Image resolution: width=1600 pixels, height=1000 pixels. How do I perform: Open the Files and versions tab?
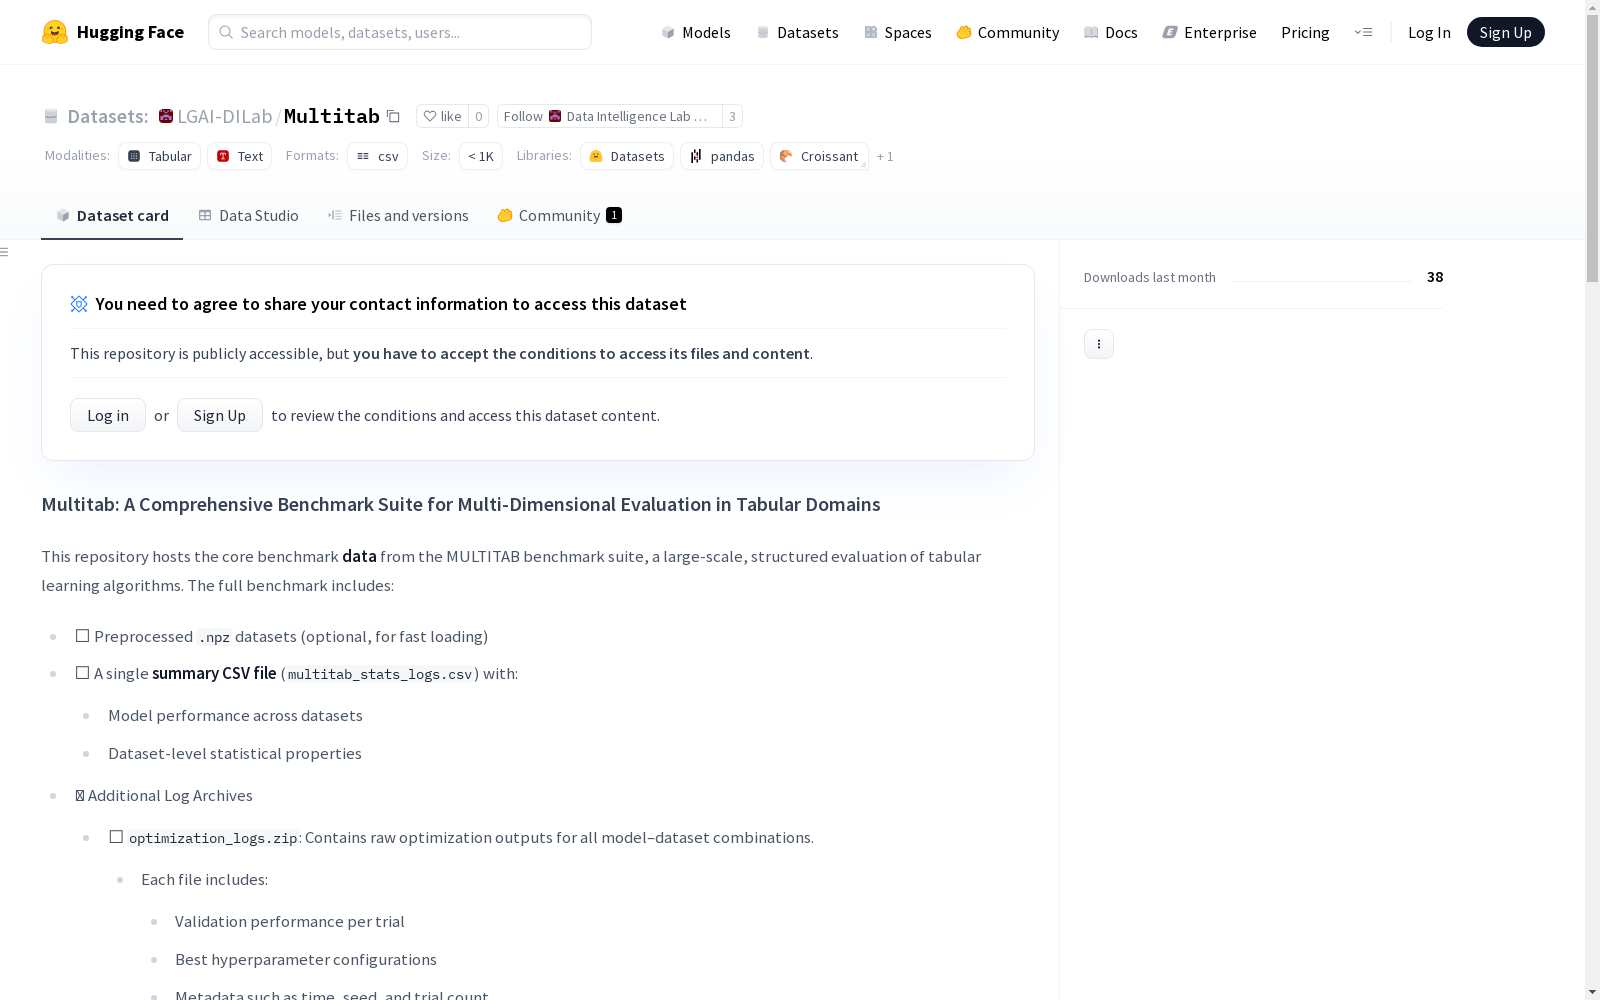398,215
